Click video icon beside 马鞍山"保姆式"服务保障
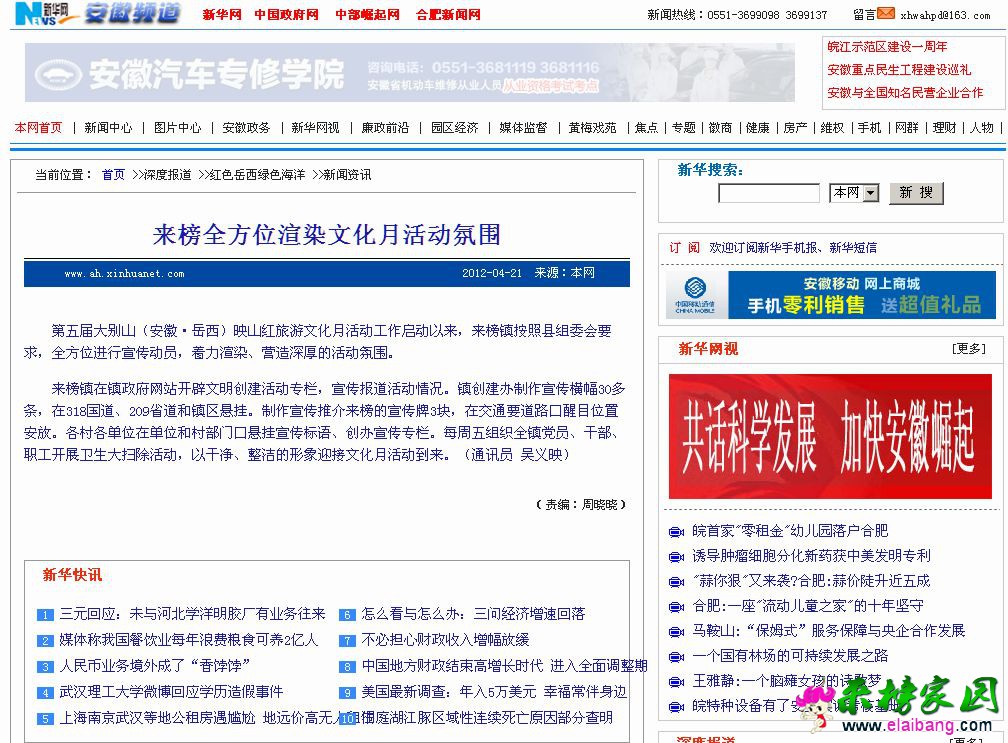1008x743 pixels. 675,632
